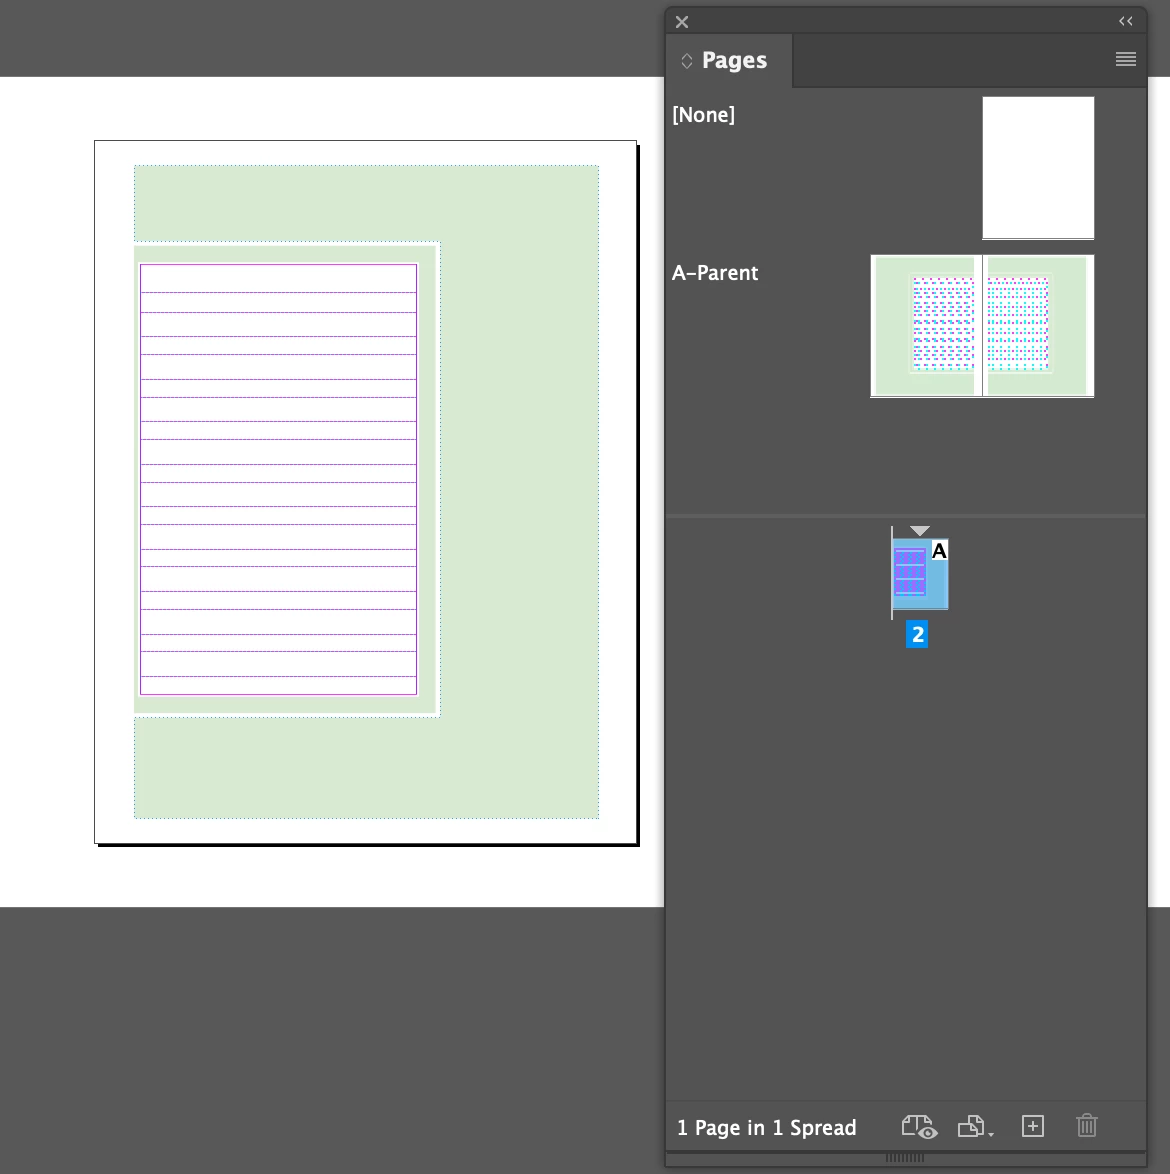Click the lined text frame on the page
The width and height of the screenshot is (1170, 1174).
click(x=278, y=479)
